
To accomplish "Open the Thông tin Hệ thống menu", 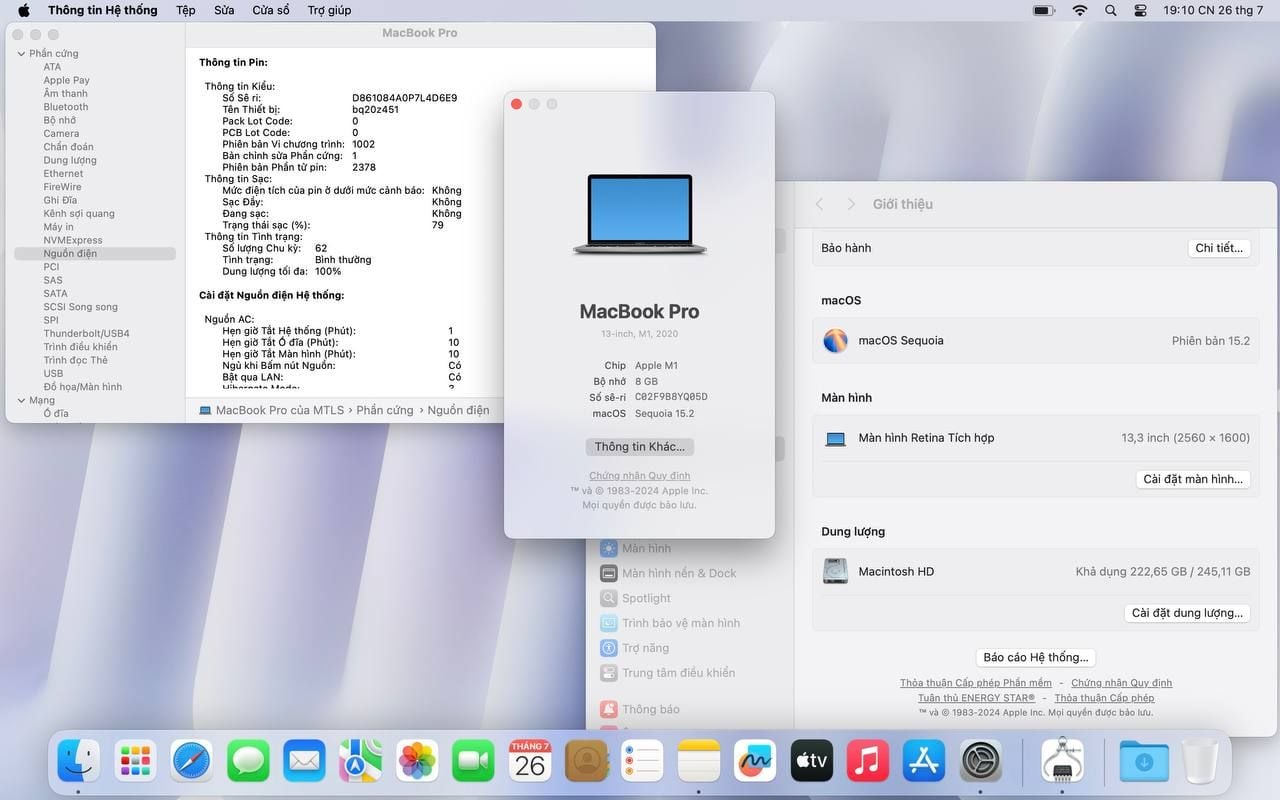I will pyautogui.click(x=103, y=10).
